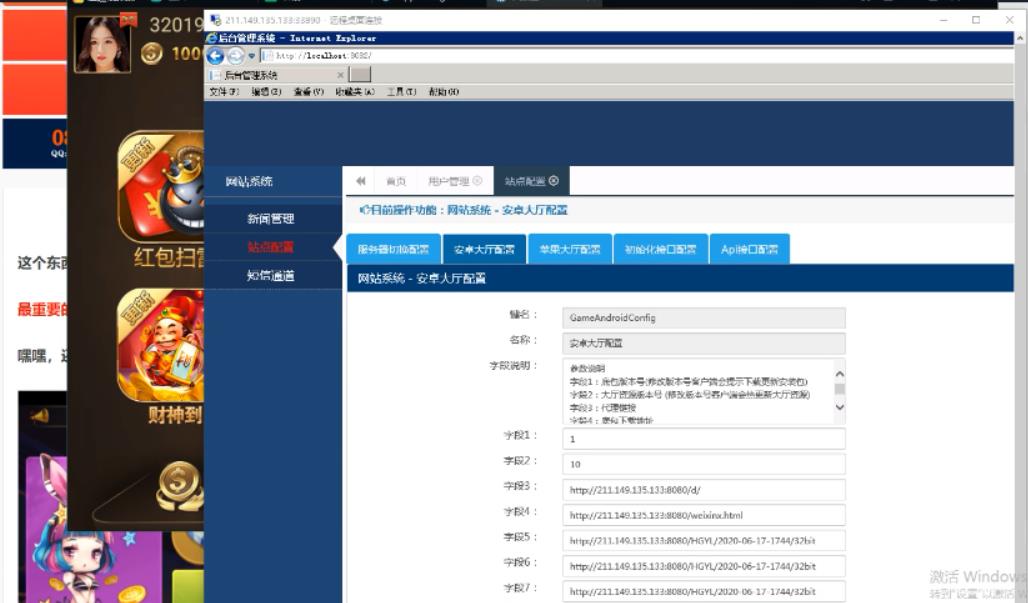Click the gold coin icon beside balance
The height and width of the screenshot is (603, 1028).
[x=152, y=54]
